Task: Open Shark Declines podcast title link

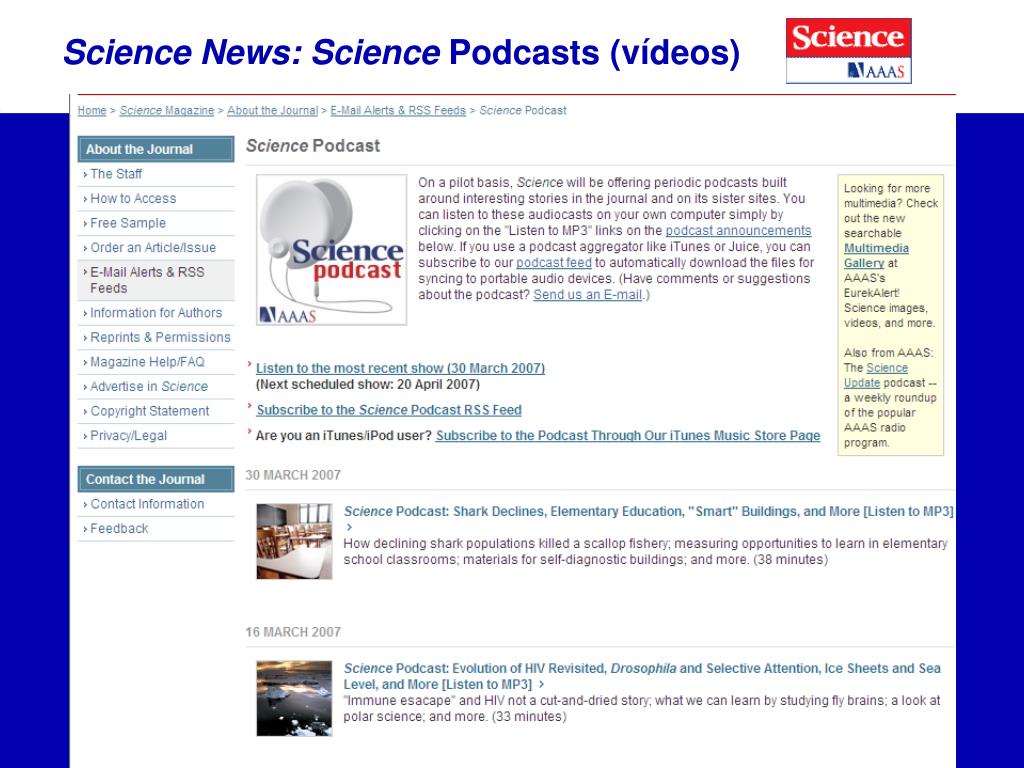Action: pyautogui.click(x=648, y=511)
